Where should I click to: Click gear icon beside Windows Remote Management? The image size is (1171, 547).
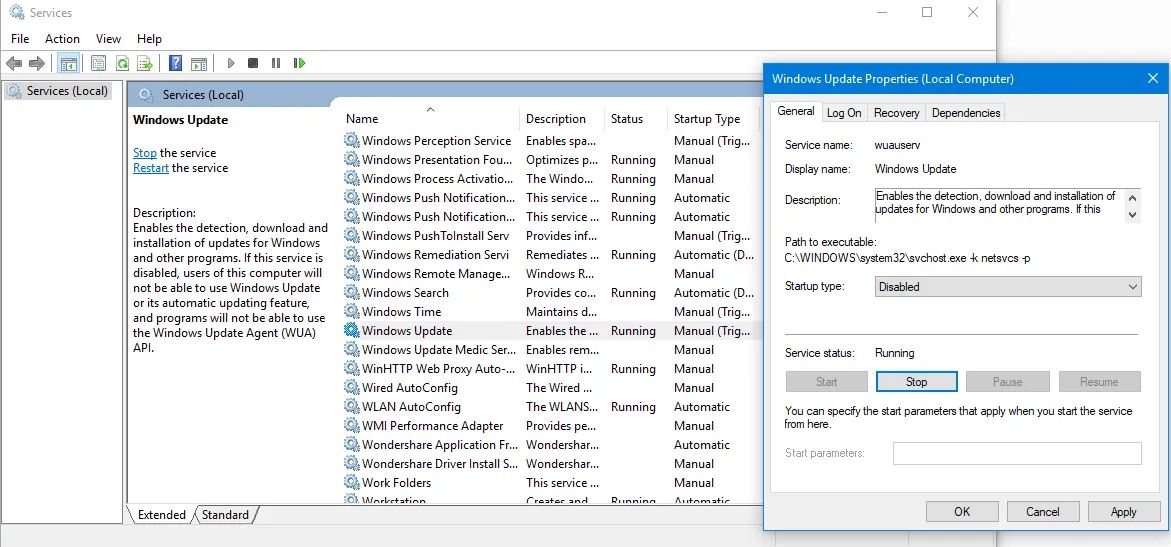[x=352, y=274]
